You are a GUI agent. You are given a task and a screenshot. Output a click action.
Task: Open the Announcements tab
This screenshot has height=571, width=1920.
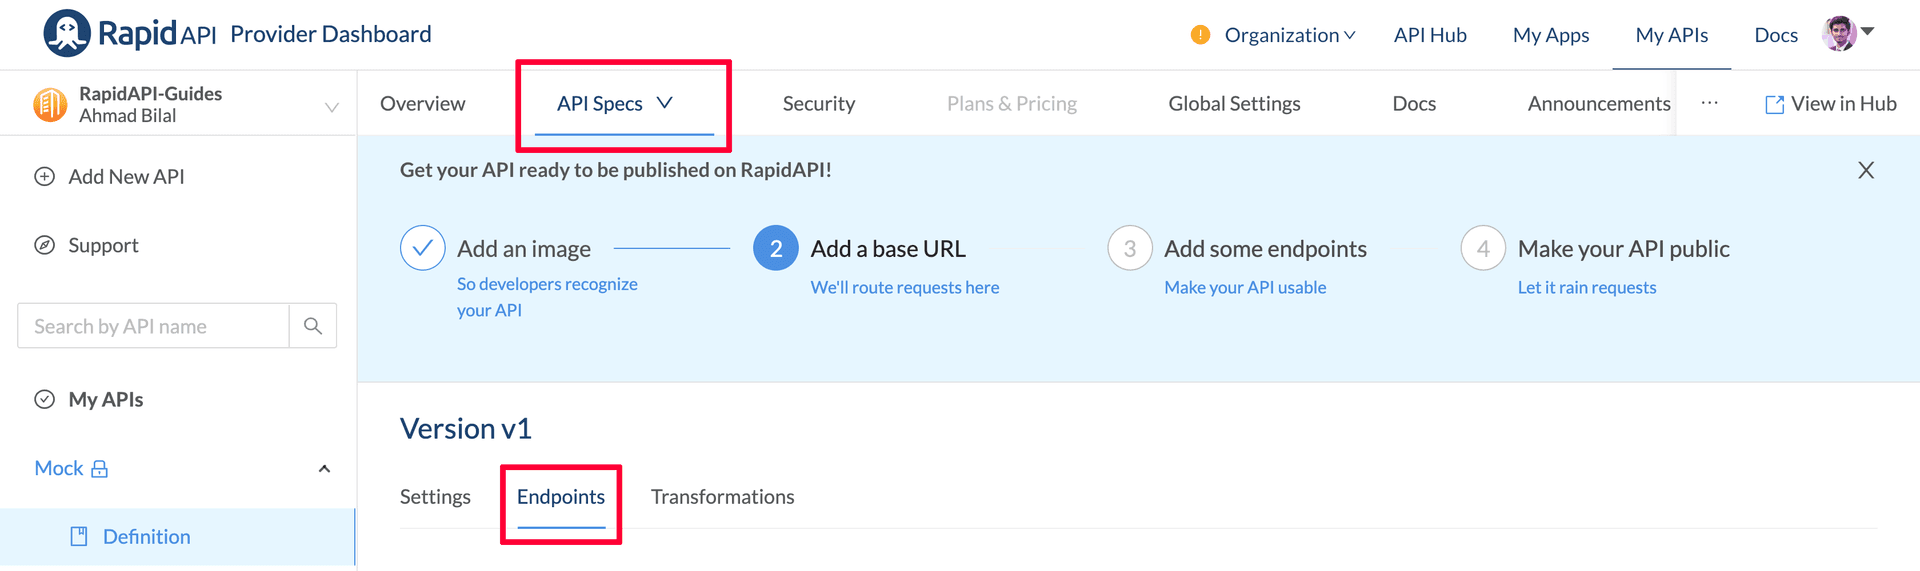pos(1599,104)
